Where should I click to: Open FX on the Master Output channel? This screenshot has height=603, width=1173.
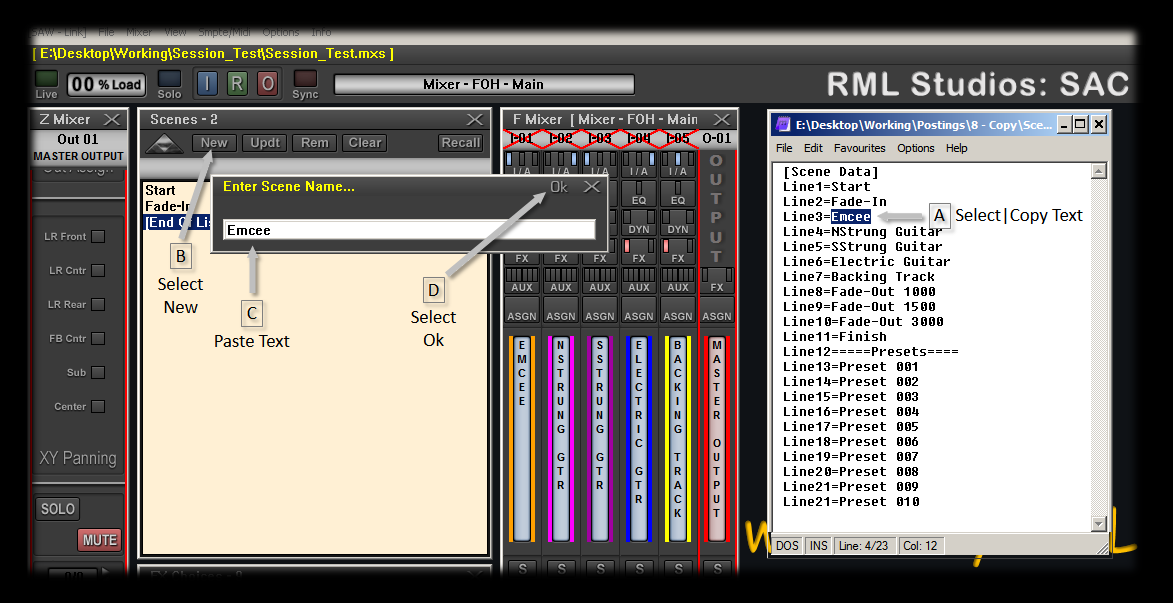[716, 287]
